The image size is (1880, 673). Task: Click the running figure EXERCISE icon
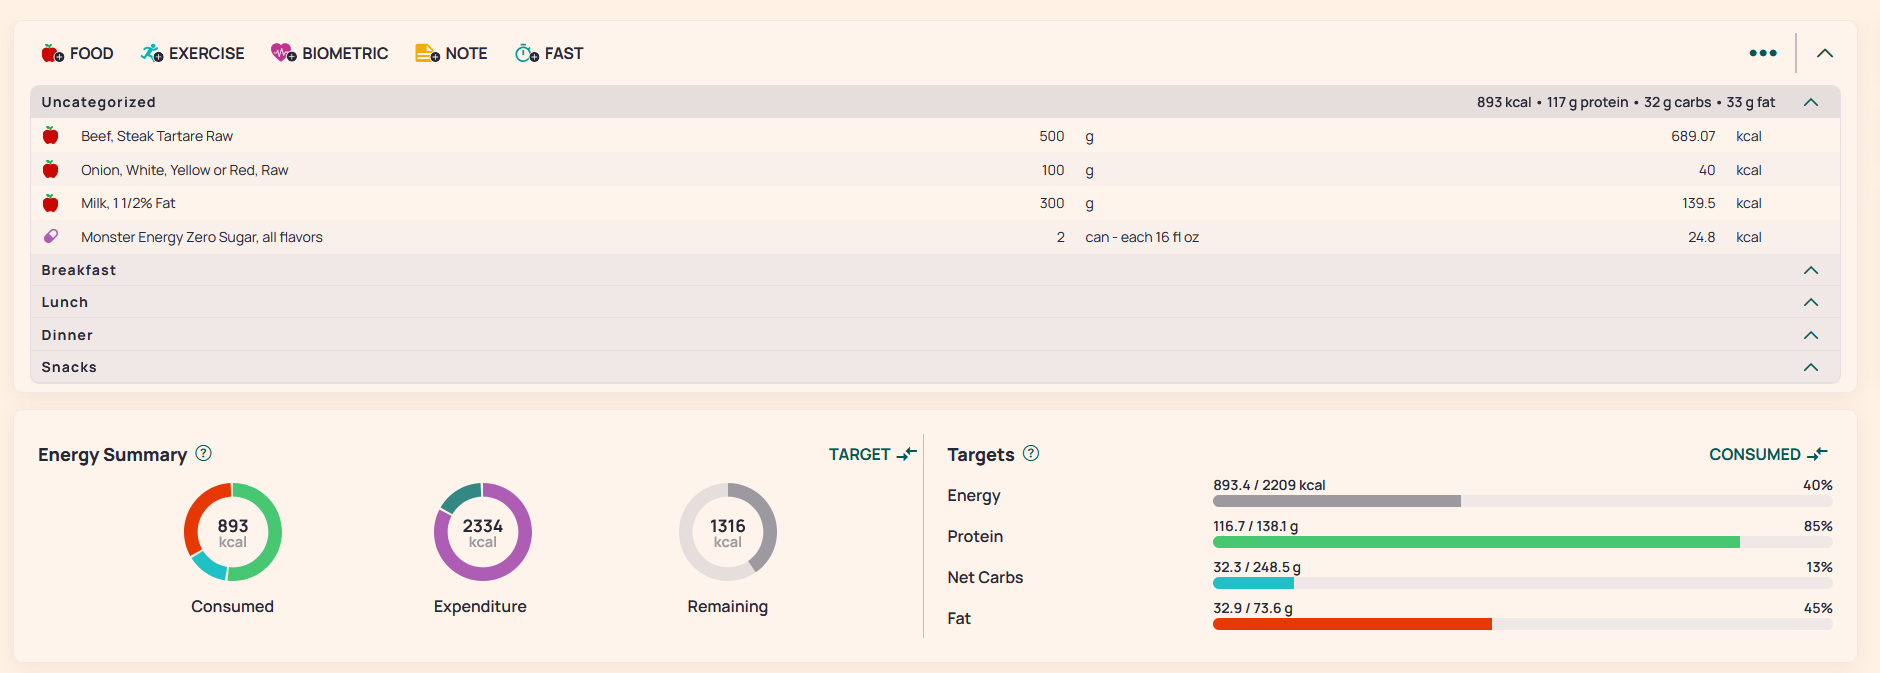152,53
